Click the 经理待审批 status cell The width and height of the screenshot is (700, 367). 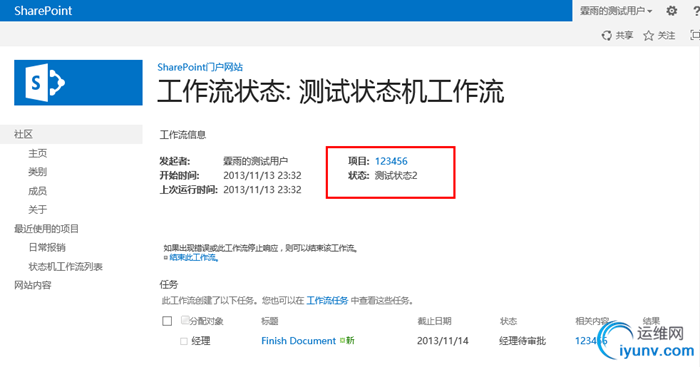[522, 341]
